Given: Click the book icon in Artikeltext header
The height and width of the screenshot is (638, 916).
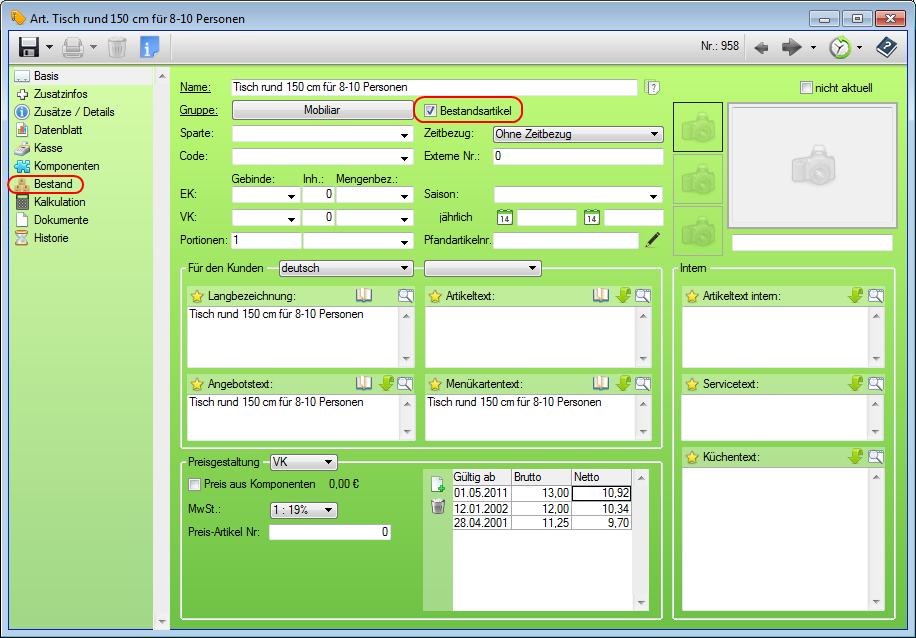Looking at the screenshot, I should 601,296.
